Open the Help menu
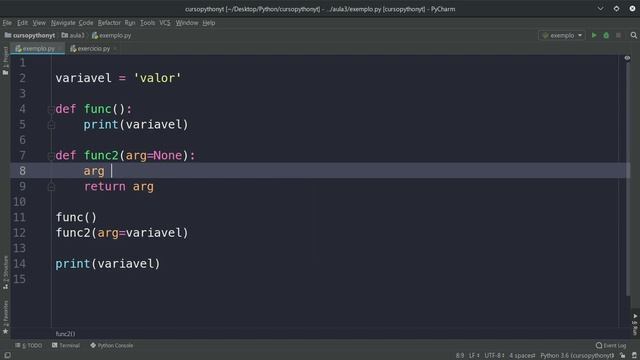The image size is (640, 360). click(x=209, y=23)
